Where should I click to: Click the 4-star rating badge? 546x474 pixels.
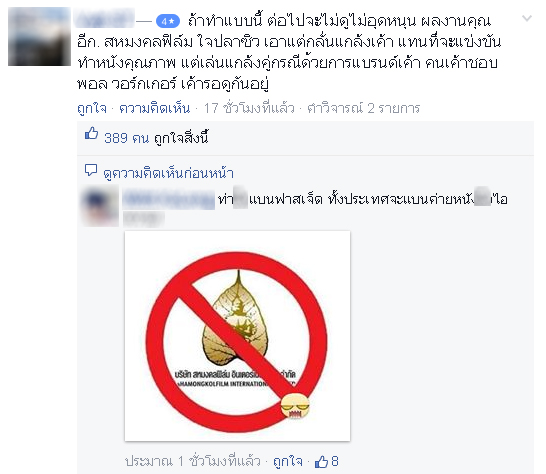(x=168, y=21)
